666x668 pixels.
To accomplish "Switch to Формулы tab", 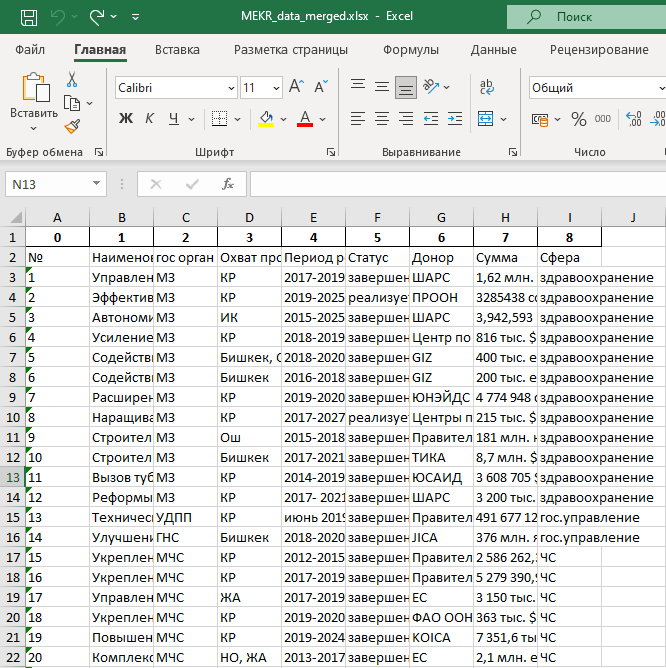I will (x=411, y=50).
